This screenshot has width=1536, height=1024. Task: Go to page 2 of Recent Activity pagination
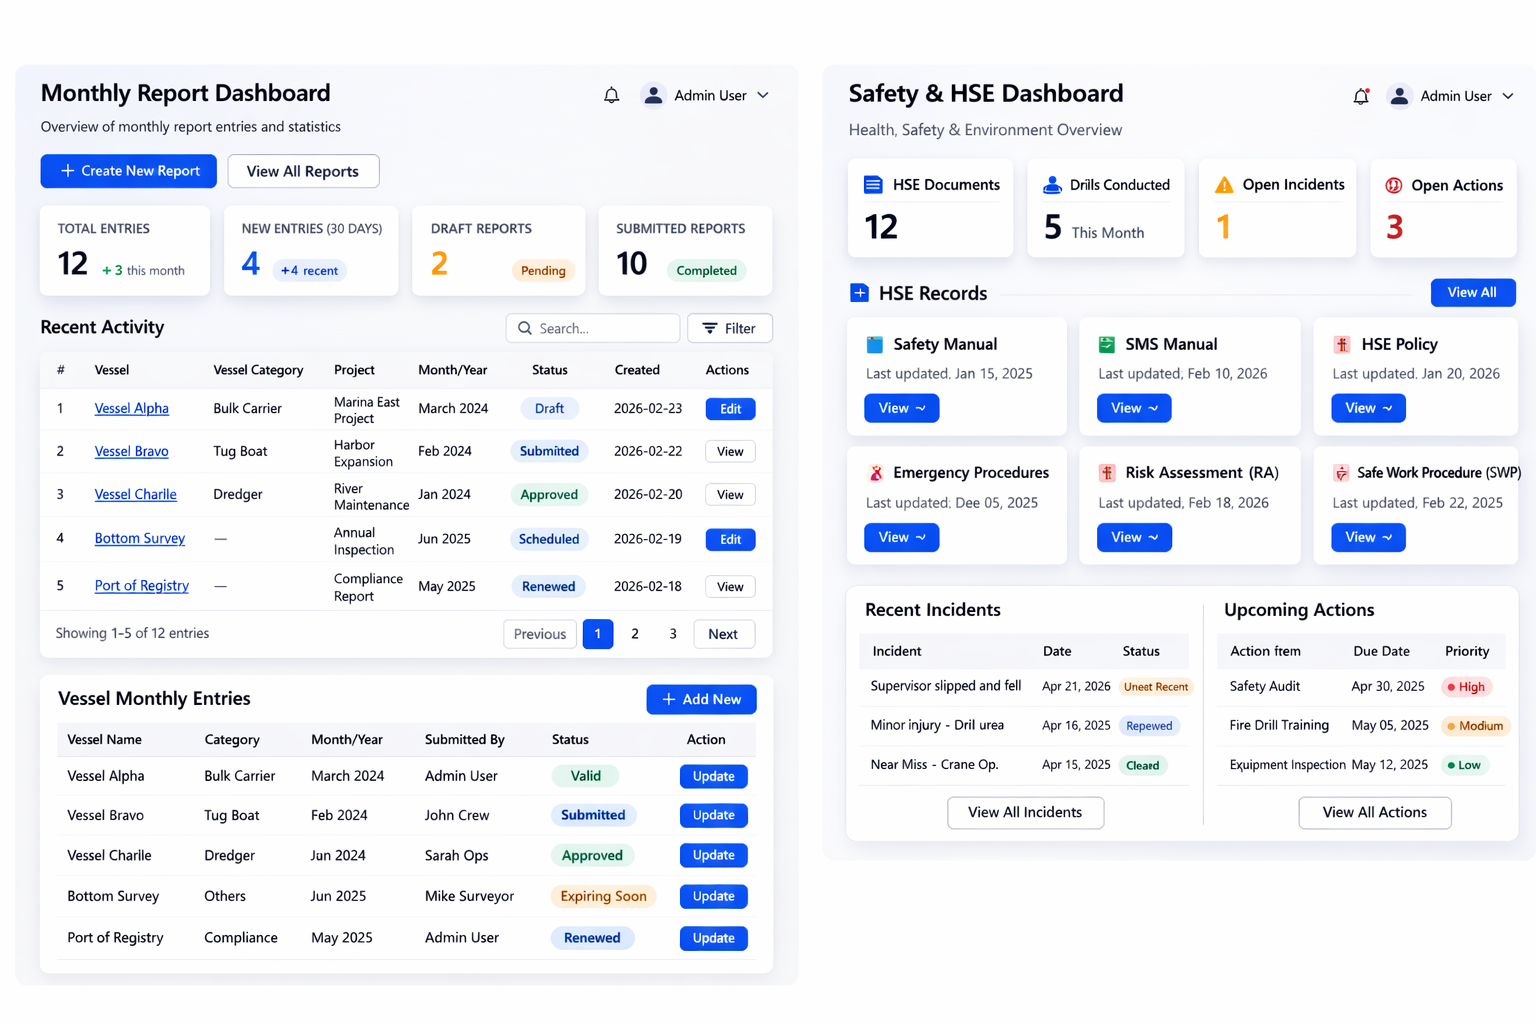click(x=635, y=633)
